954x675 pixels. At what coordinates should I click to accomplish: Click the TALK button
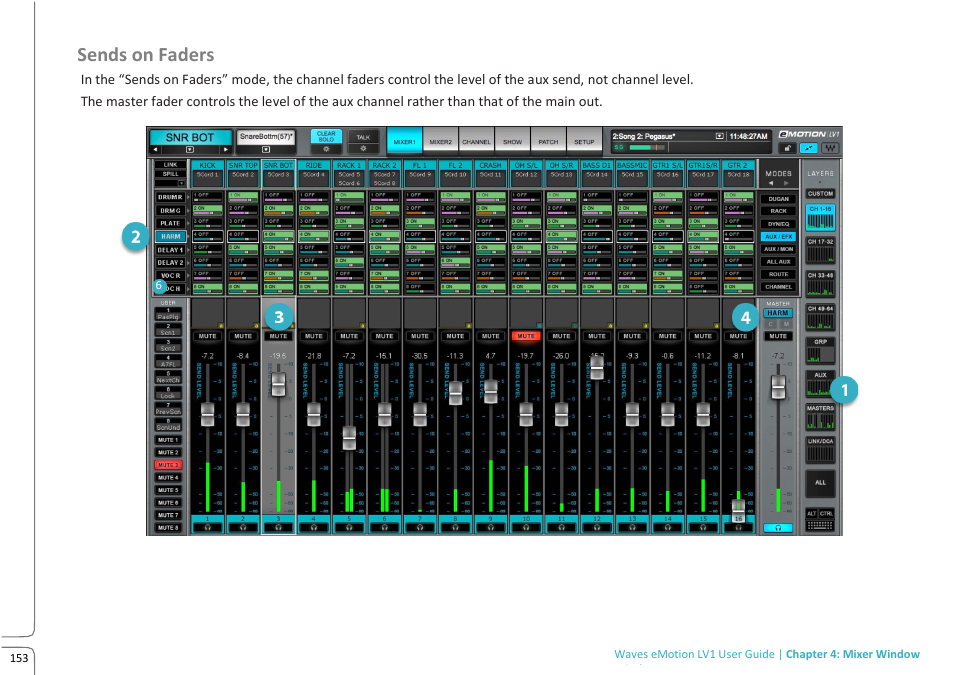coord(363,137)
